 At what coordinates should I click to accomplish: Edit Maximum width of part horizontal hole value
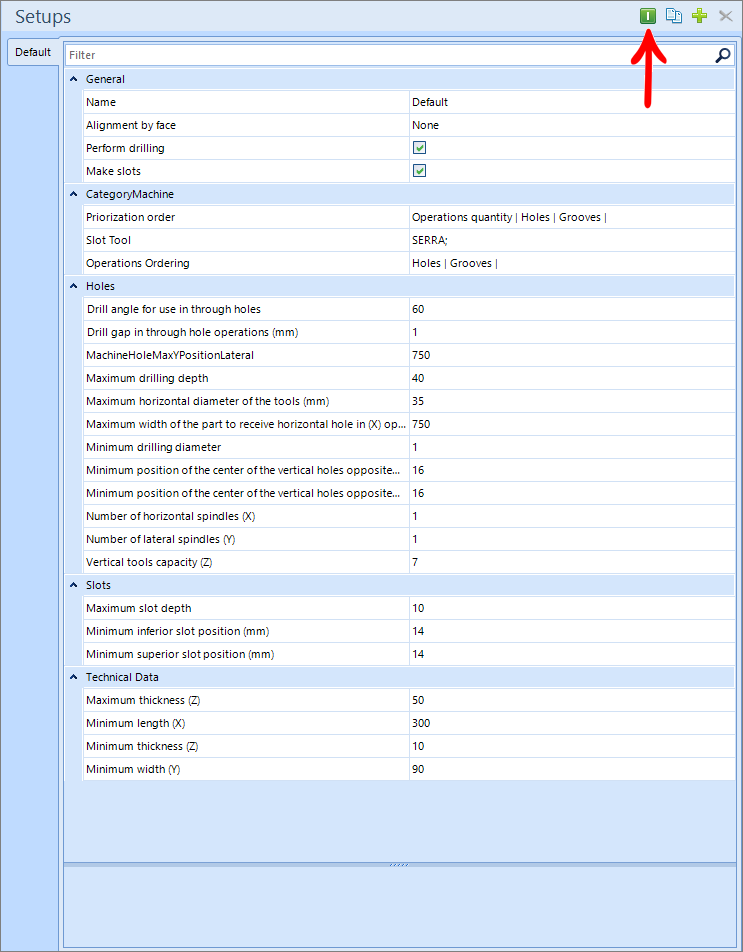click(572, 424)
